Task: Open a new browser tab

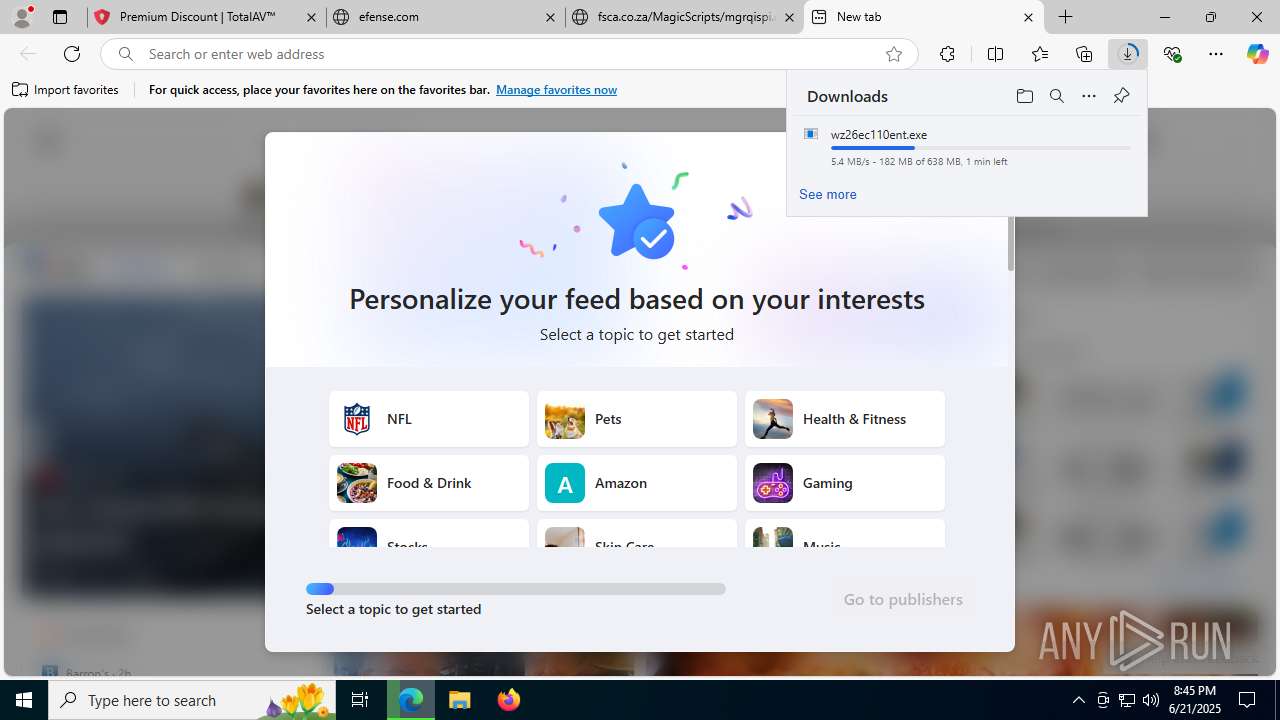Action: click(1066, 17)
